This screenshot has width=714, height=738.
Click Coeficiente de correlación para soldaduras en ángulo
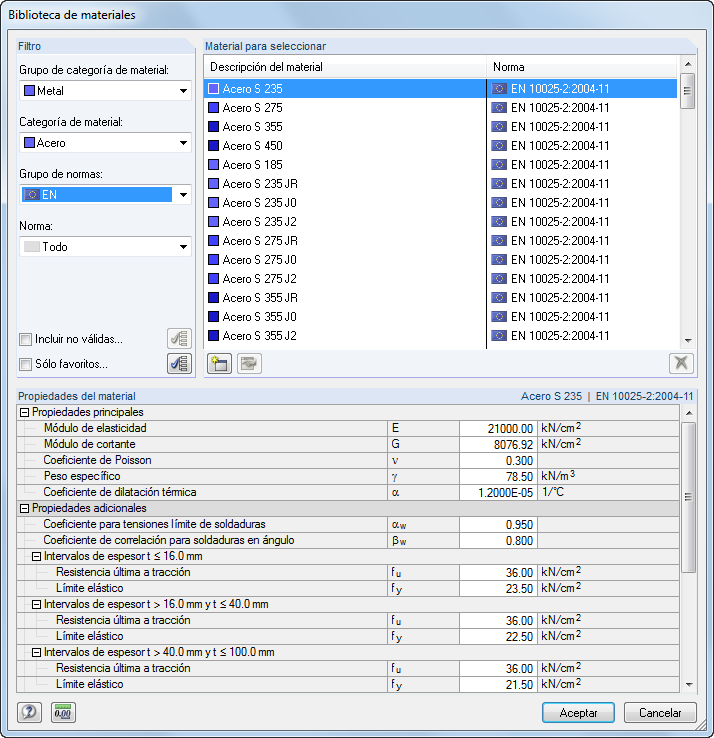(x=168, y=540)
